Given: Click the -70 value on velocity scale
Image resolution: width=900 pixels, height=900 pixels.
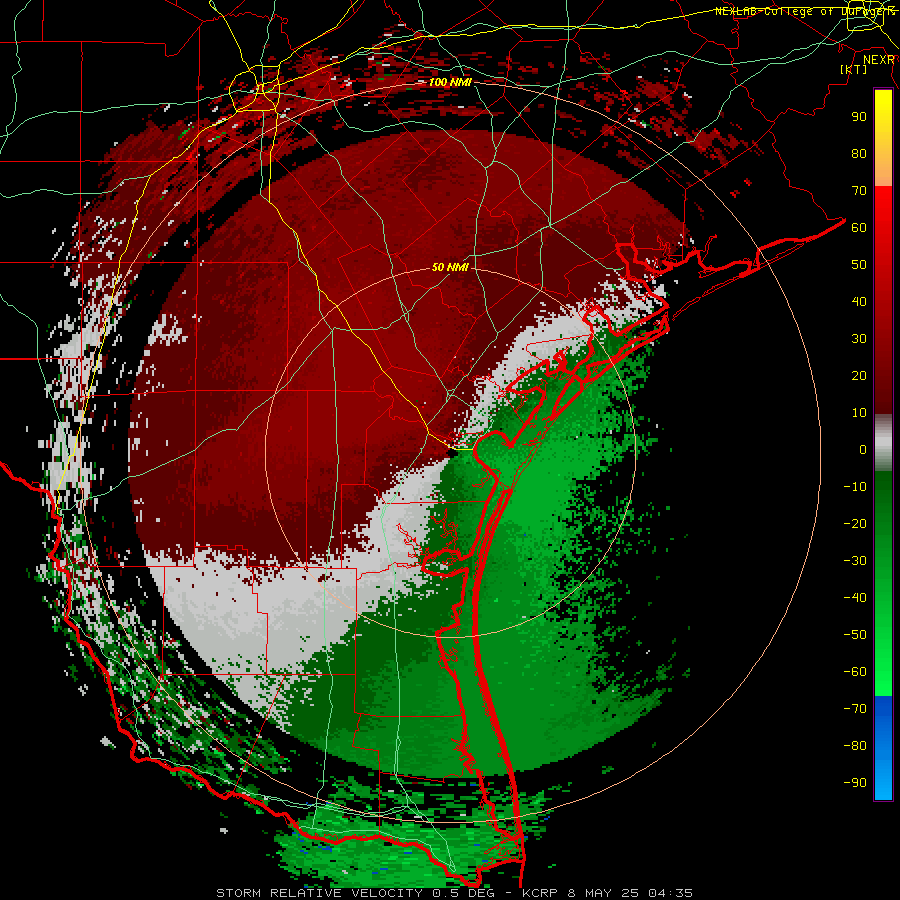Looking at the screenshot, I should [855, 709].
